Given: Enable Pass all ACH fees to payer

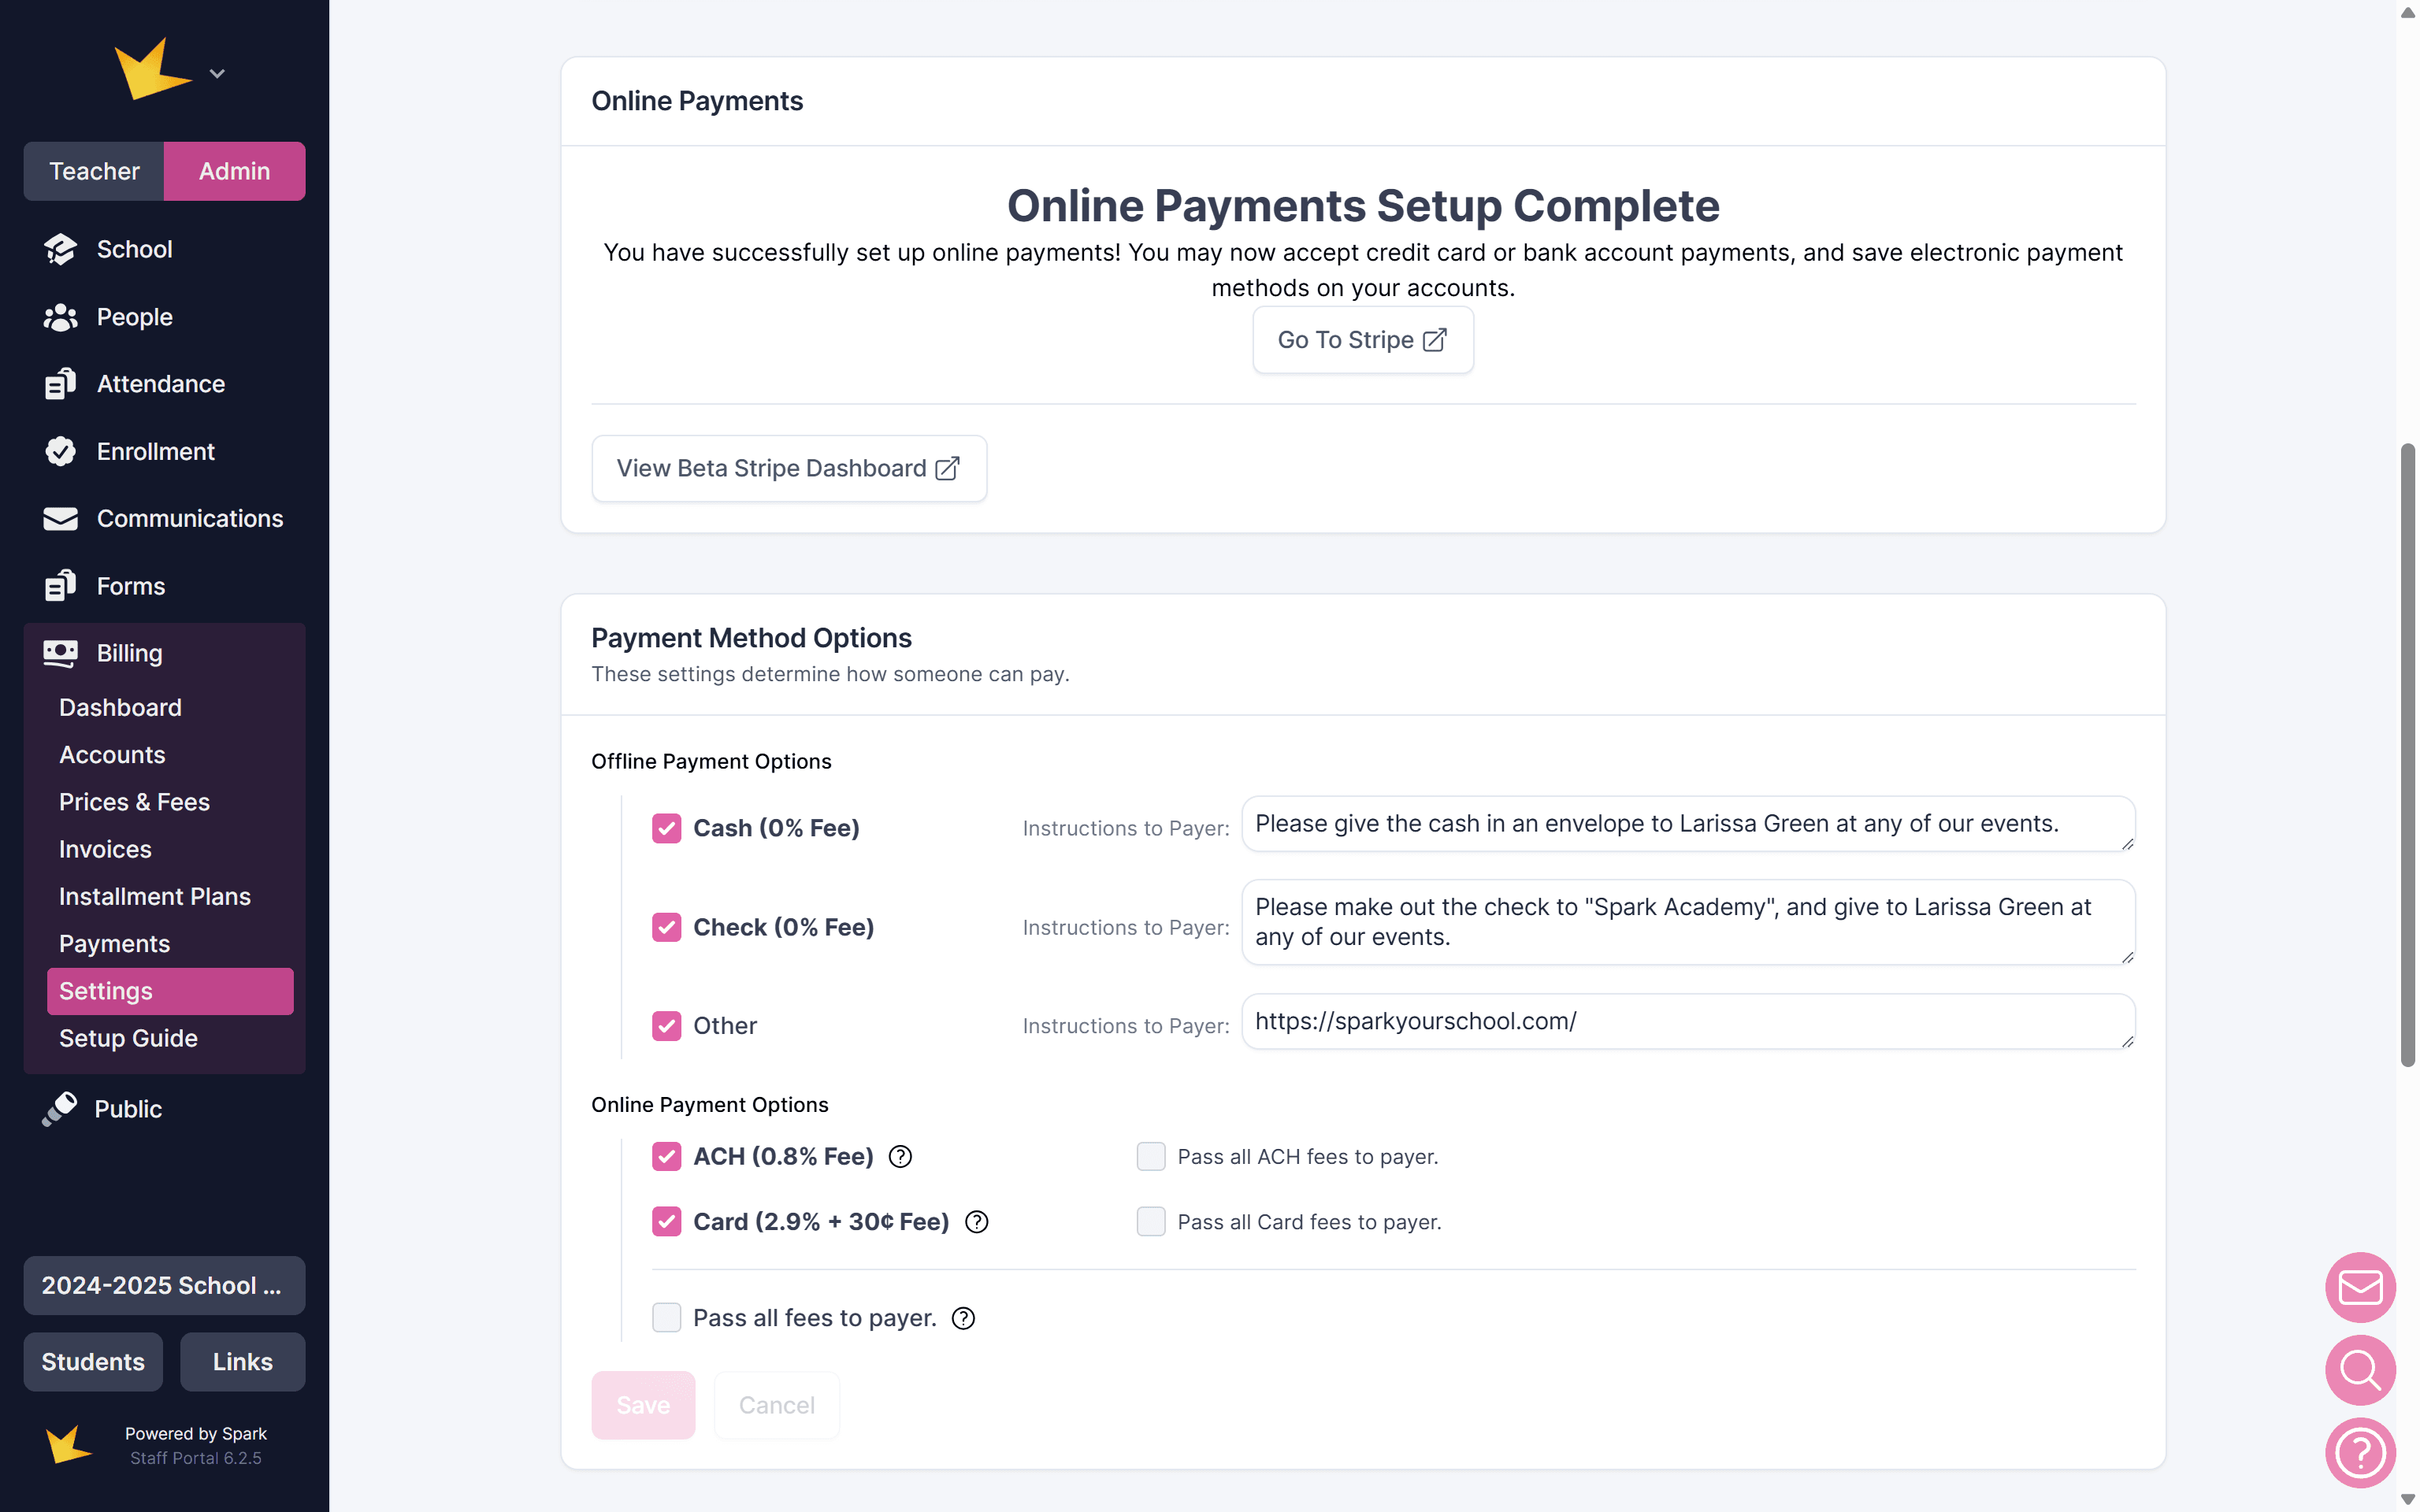Looking at the screenshot, I should click(x=1151, y=1157).
